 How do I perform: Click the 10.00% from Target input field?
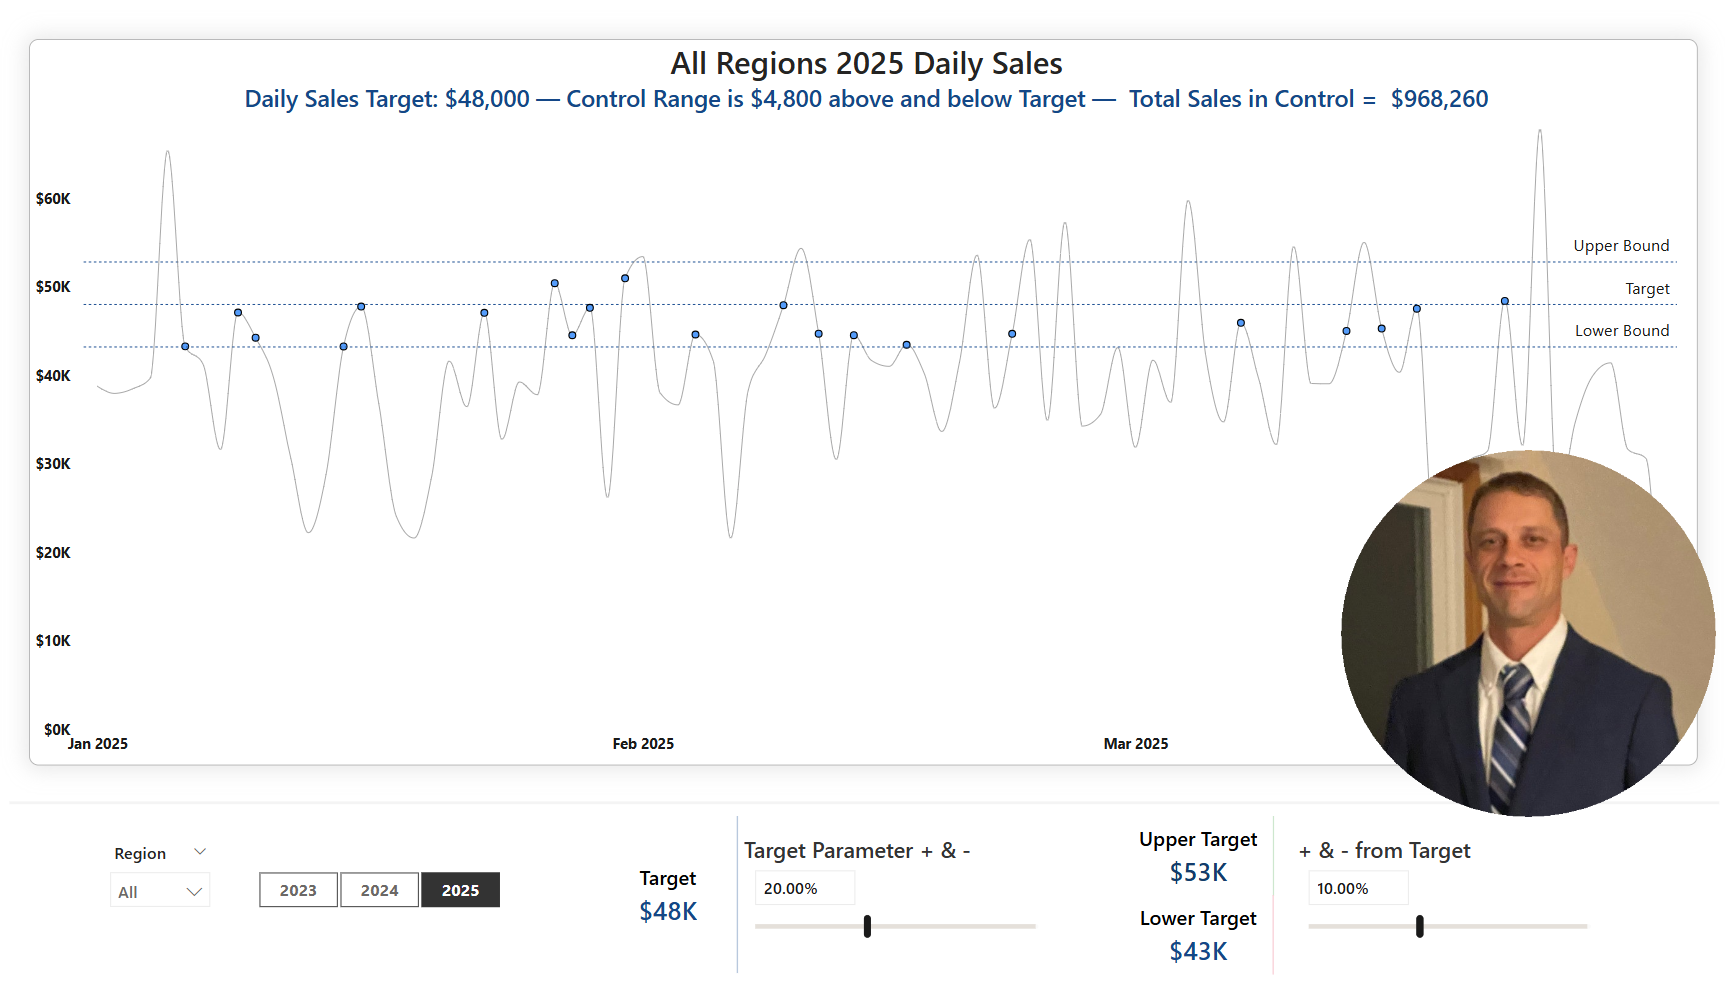click(x=1357, y=887)
